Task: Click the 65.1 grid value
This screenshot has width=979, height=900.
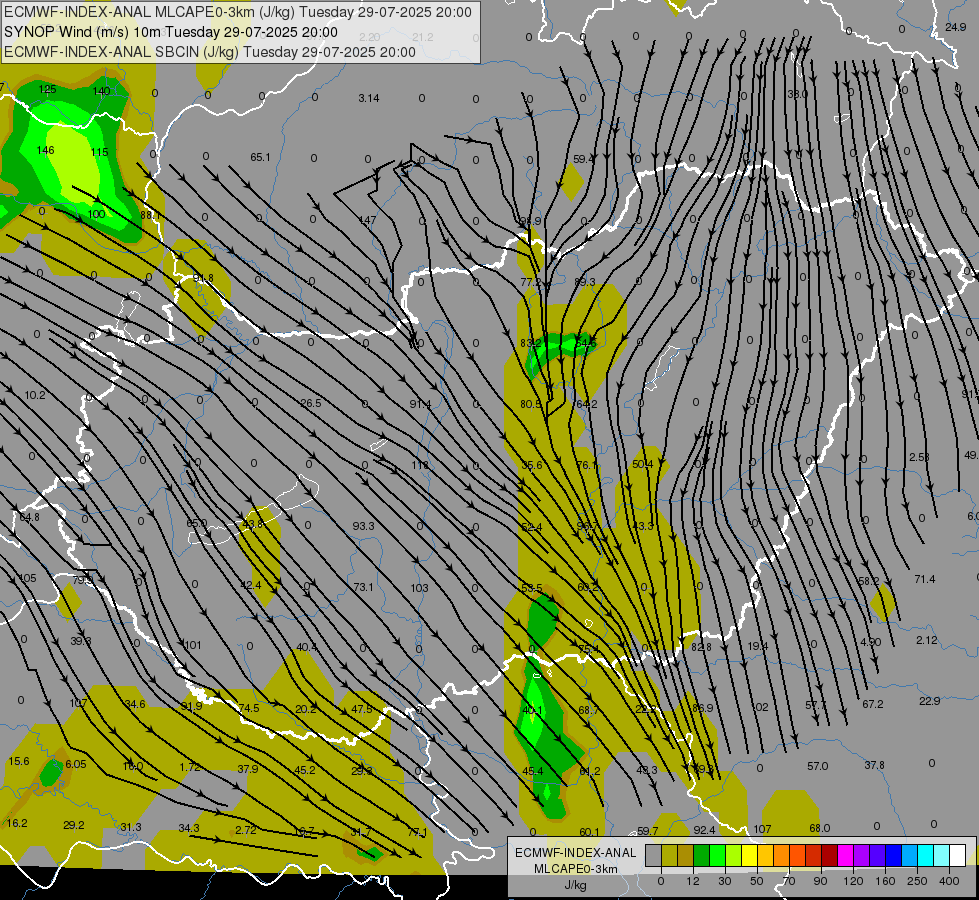Action: pos(260,157)
